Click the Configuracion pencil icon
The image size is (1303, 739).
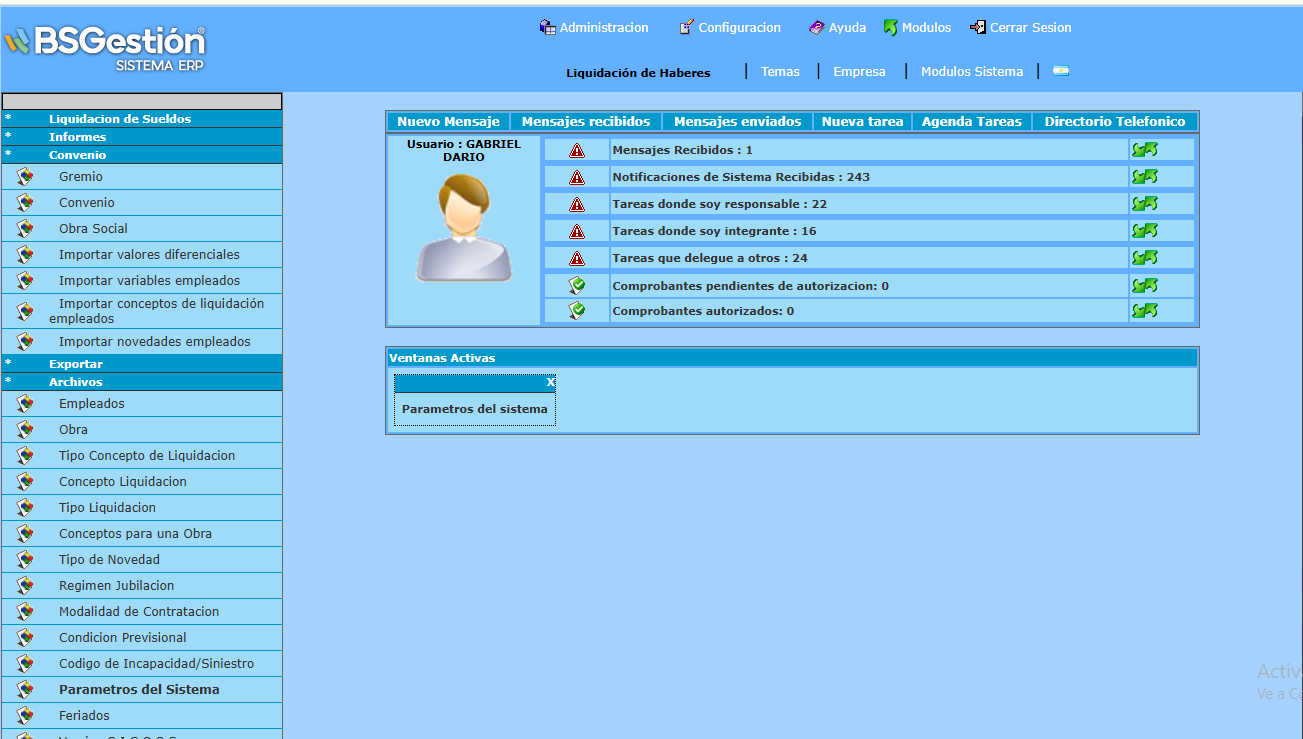(x=686, y=28)
